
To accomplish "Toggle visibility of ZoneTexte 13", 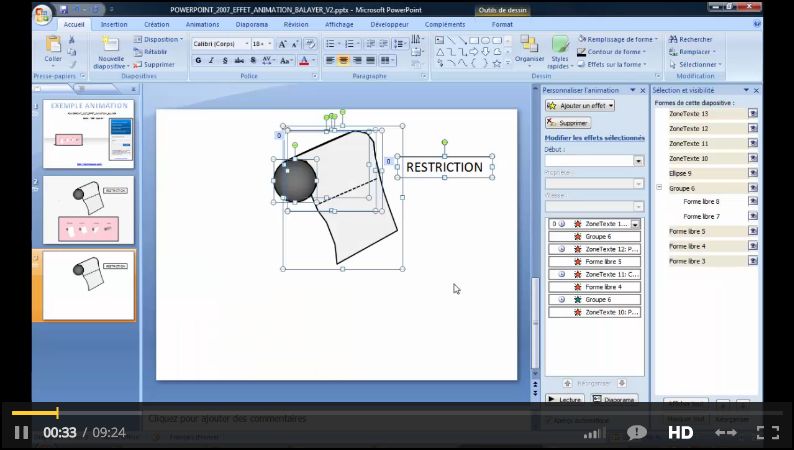I will coord(753,113).
